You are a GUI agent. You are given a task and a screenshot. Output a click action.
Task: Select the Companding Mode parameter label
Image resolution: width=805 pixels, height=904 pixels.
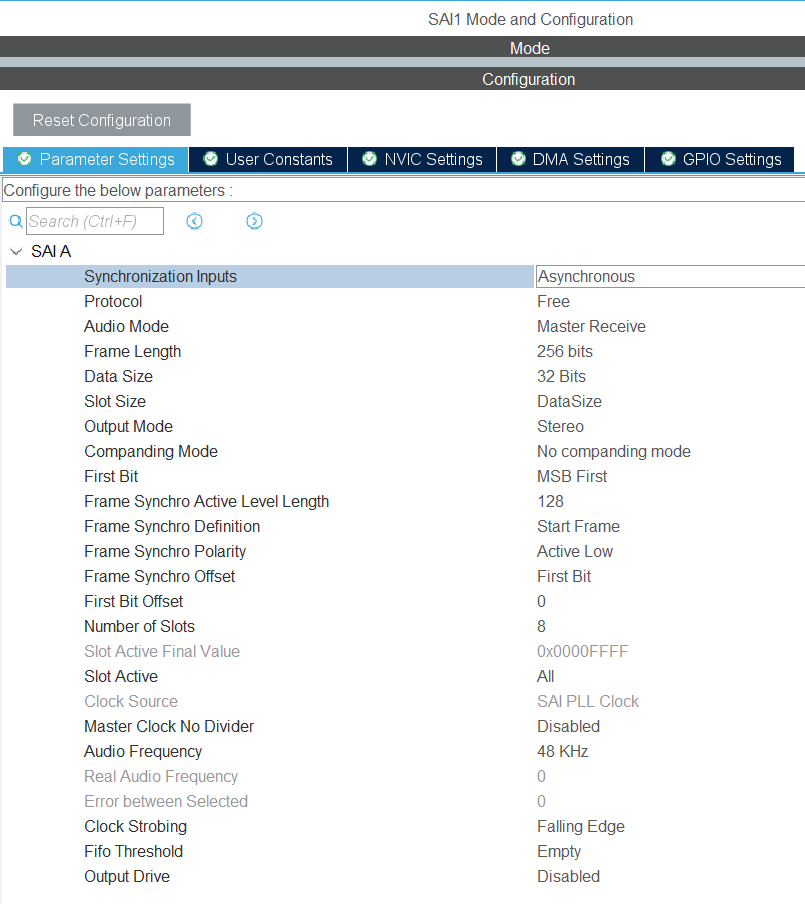pyautogui.click(x=151, y=451)
